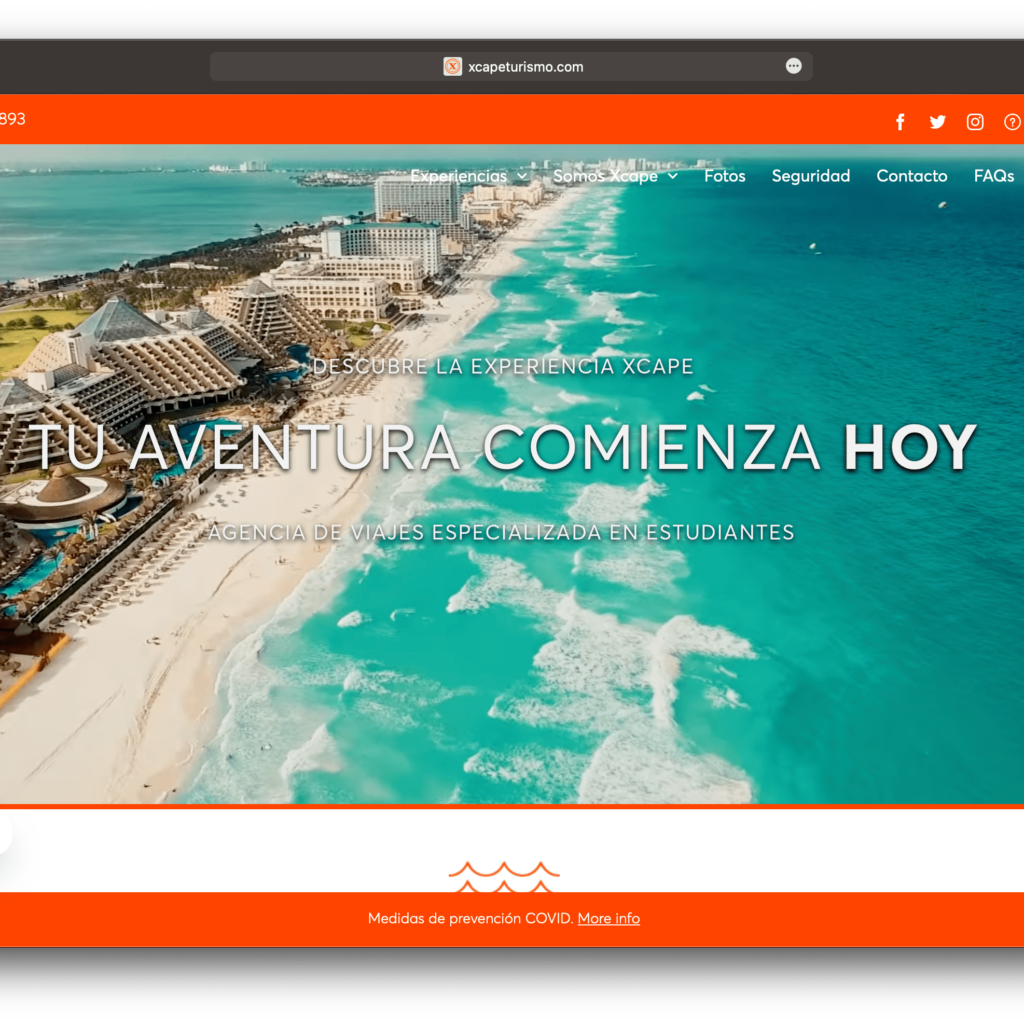
Task: Click the phone number ending in 893
Action: (12, 119)
